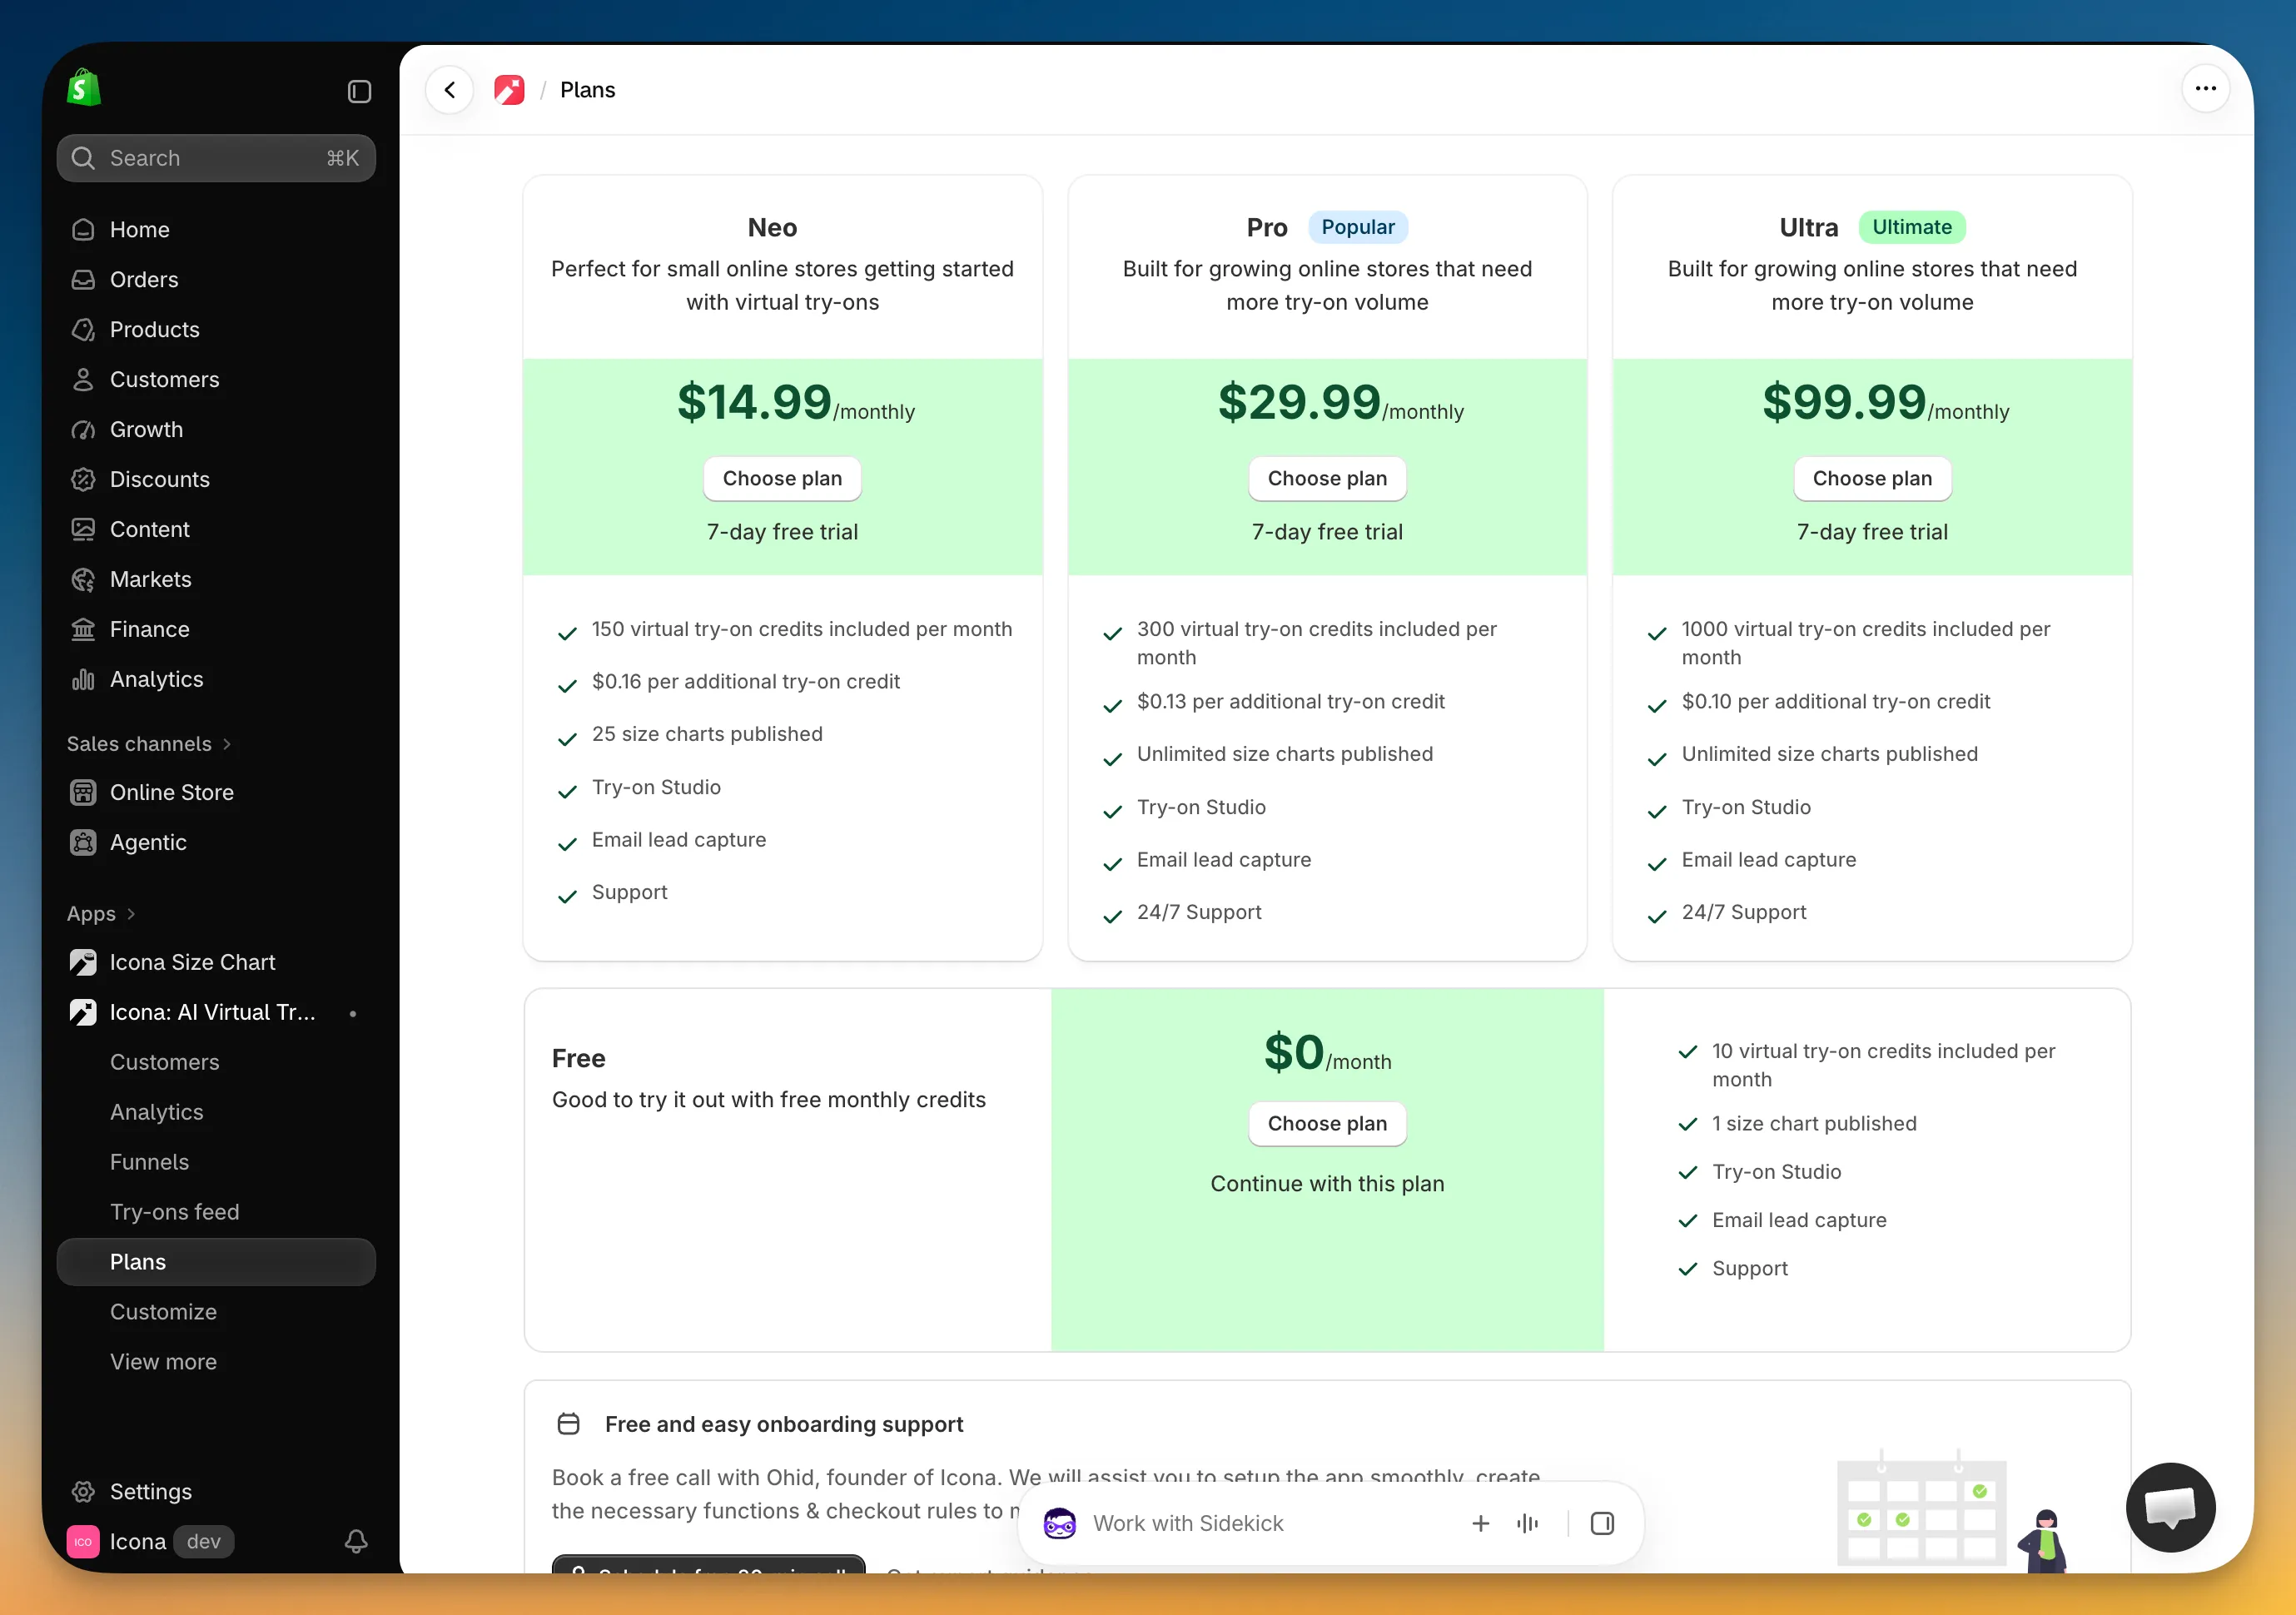Go back with the arrow button

[450, 90]
